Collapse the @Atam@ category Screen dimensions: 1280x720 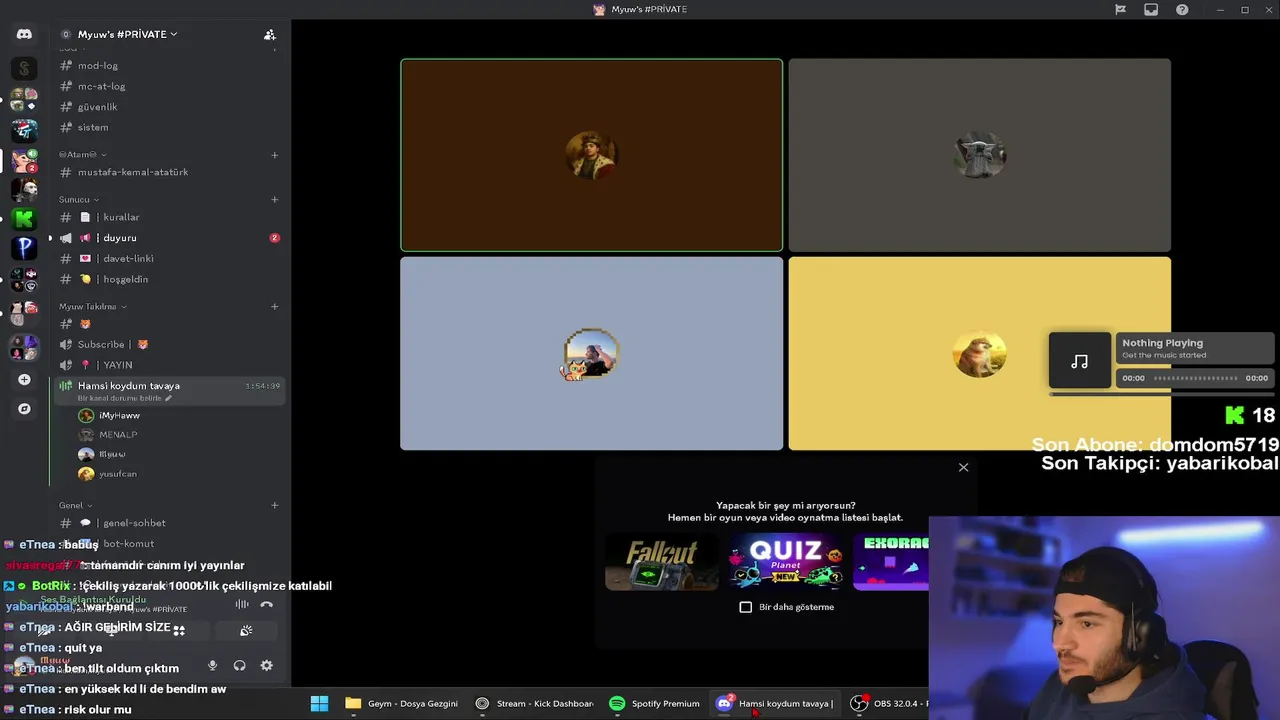(x=82, y=155)
